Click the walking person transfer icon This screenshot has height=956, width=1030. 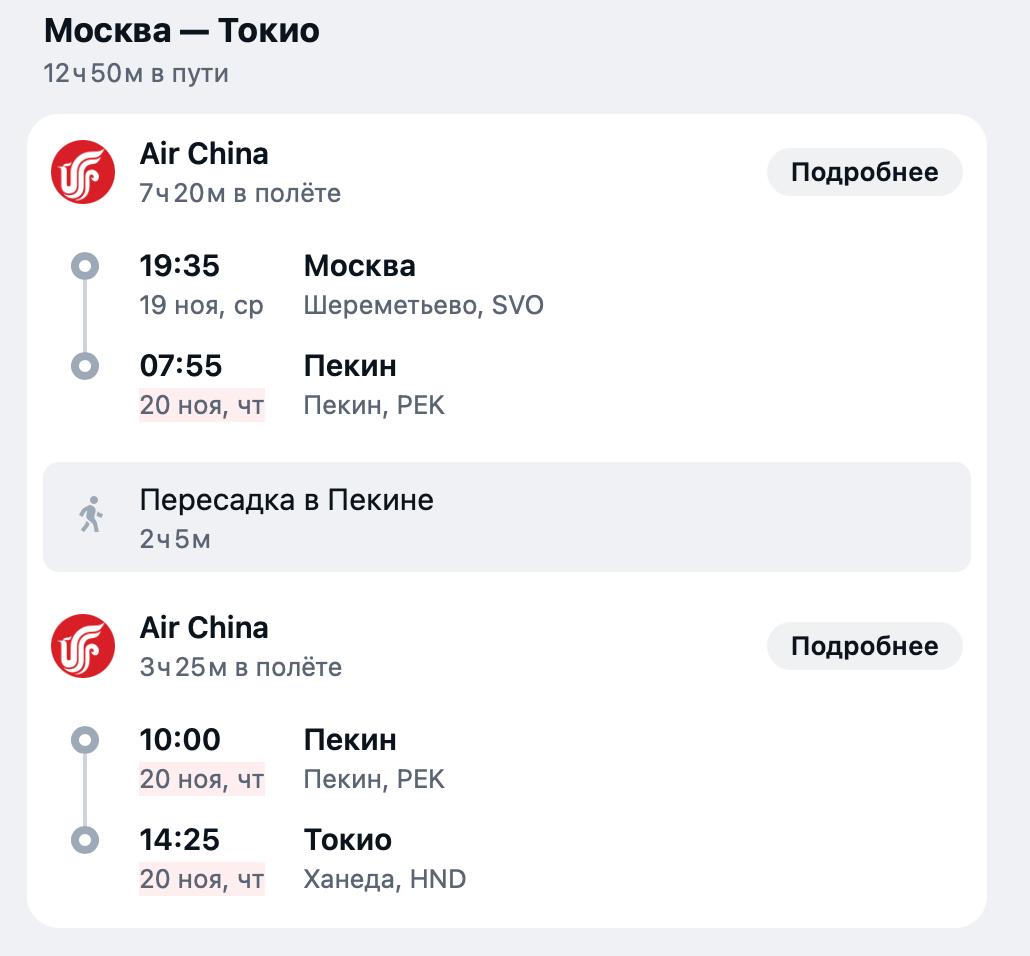tap(91, 514)
